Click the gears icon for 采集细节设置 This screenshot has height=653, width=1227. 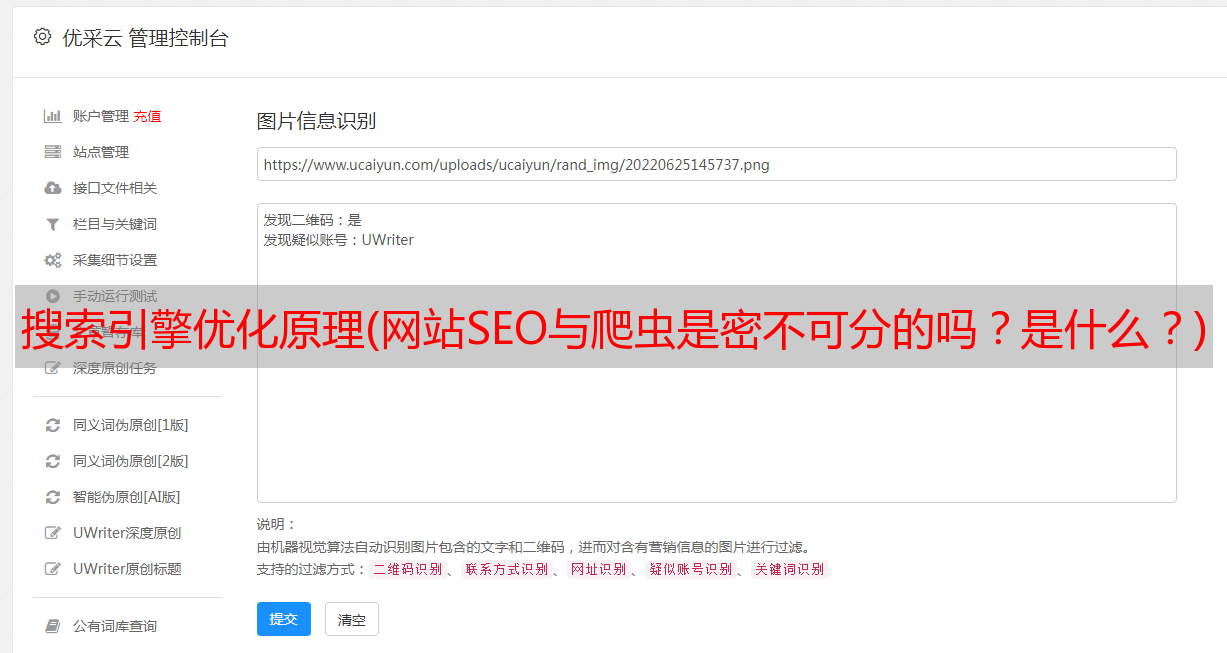click(x=53, y=260)
